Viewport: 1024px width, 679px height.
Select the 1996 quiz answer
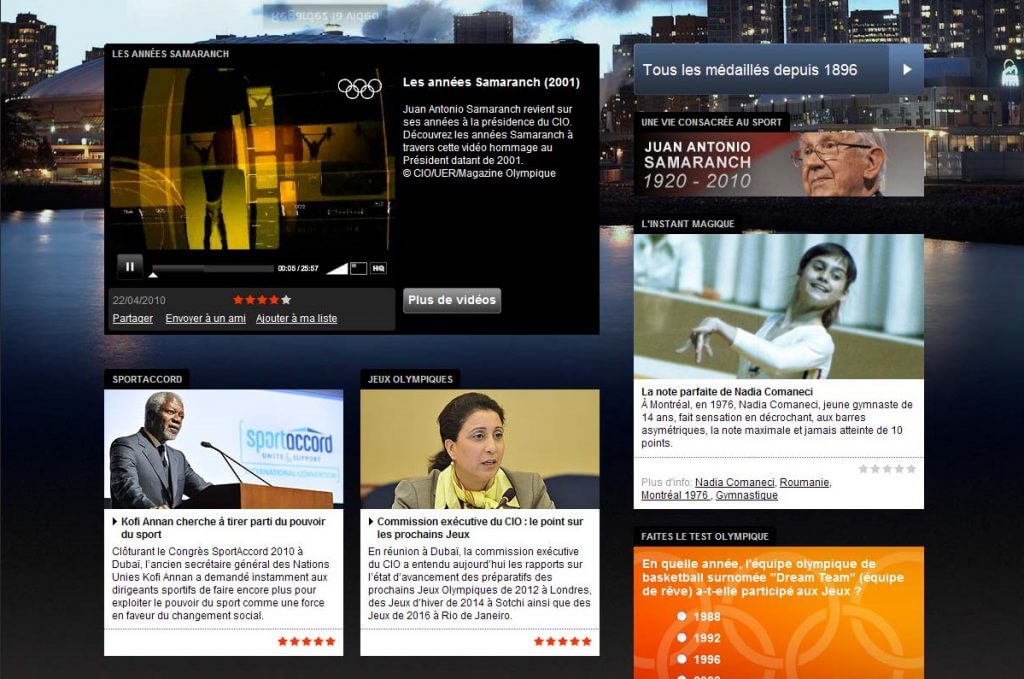(x=682, y=659)
